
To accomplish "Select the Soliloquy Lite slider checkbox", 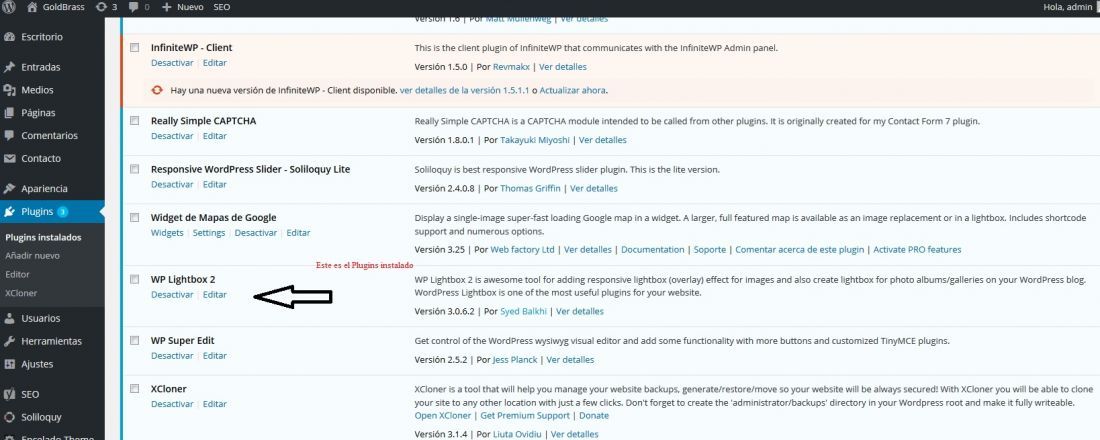I will click(x=135, y=169).
